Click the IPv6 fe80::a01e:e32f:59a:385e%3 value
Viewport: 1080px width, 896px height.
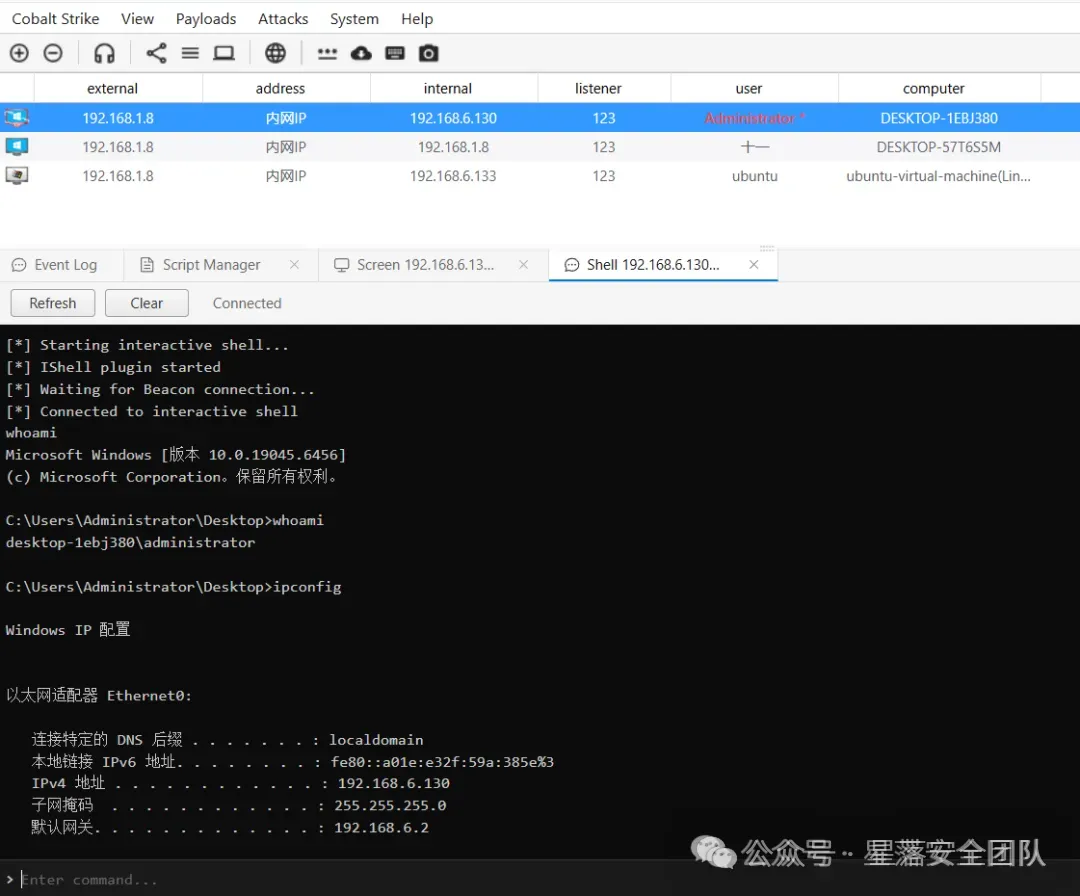(x=442, y=762)
